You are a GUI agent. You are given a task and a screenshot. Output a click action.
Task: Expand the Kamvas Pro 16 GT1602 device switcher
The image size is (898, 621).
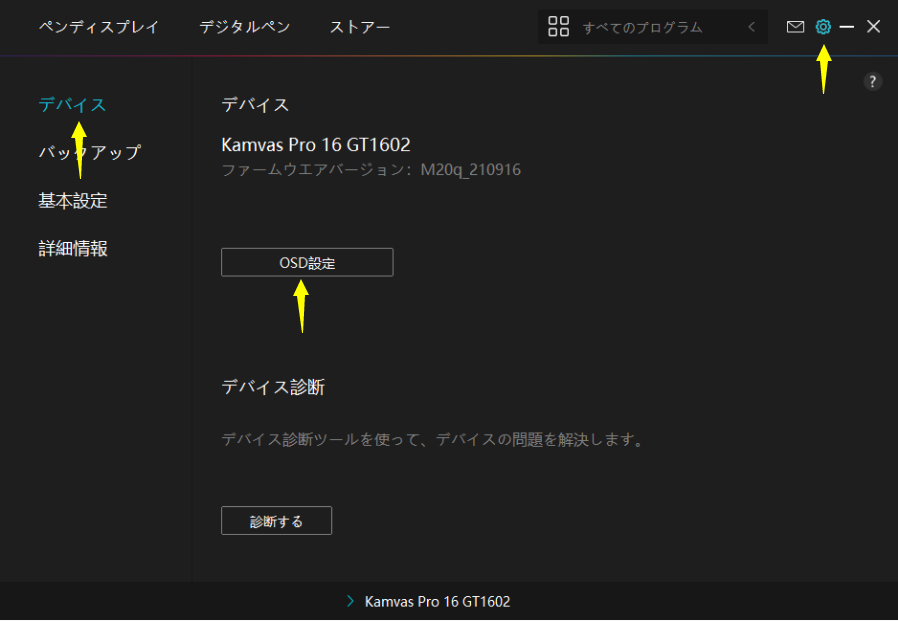tap(429, 602)
